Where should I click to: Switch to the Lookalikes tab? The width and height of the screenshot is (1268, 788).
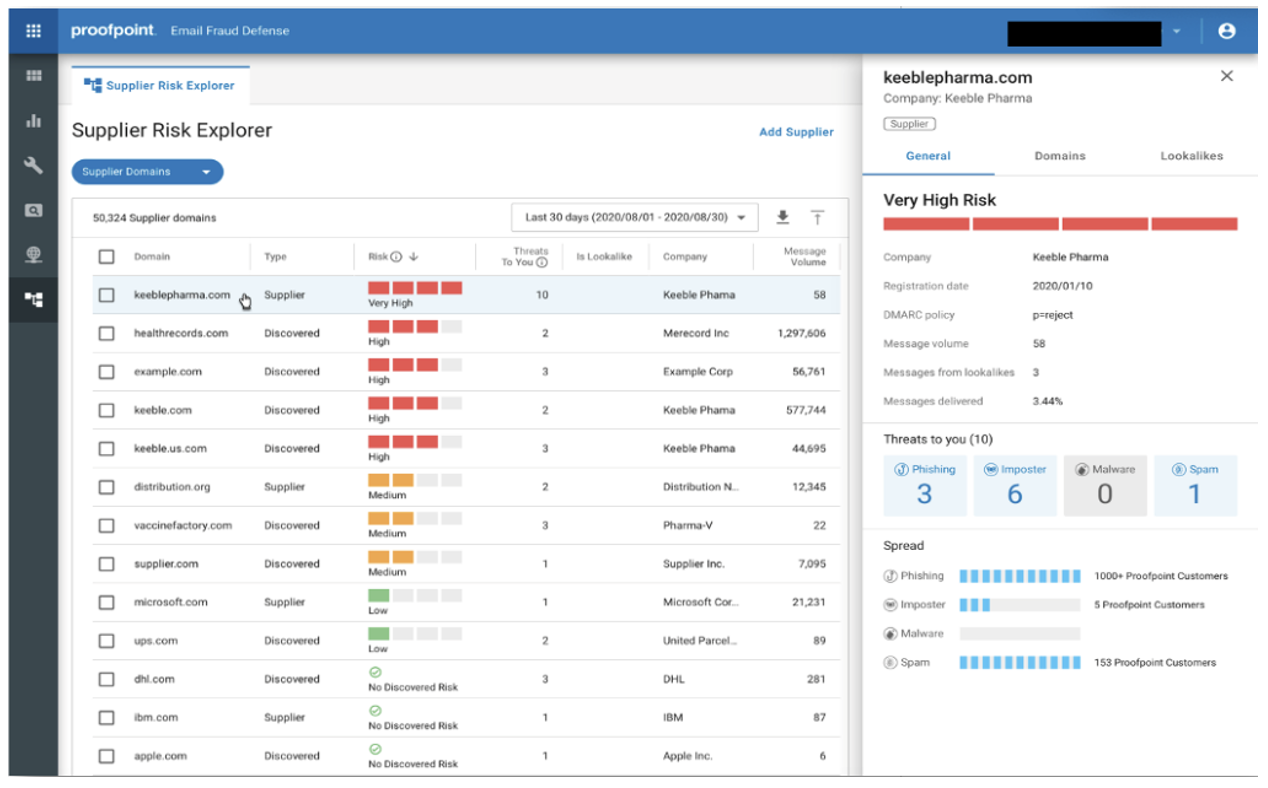tap(1192, 156)
